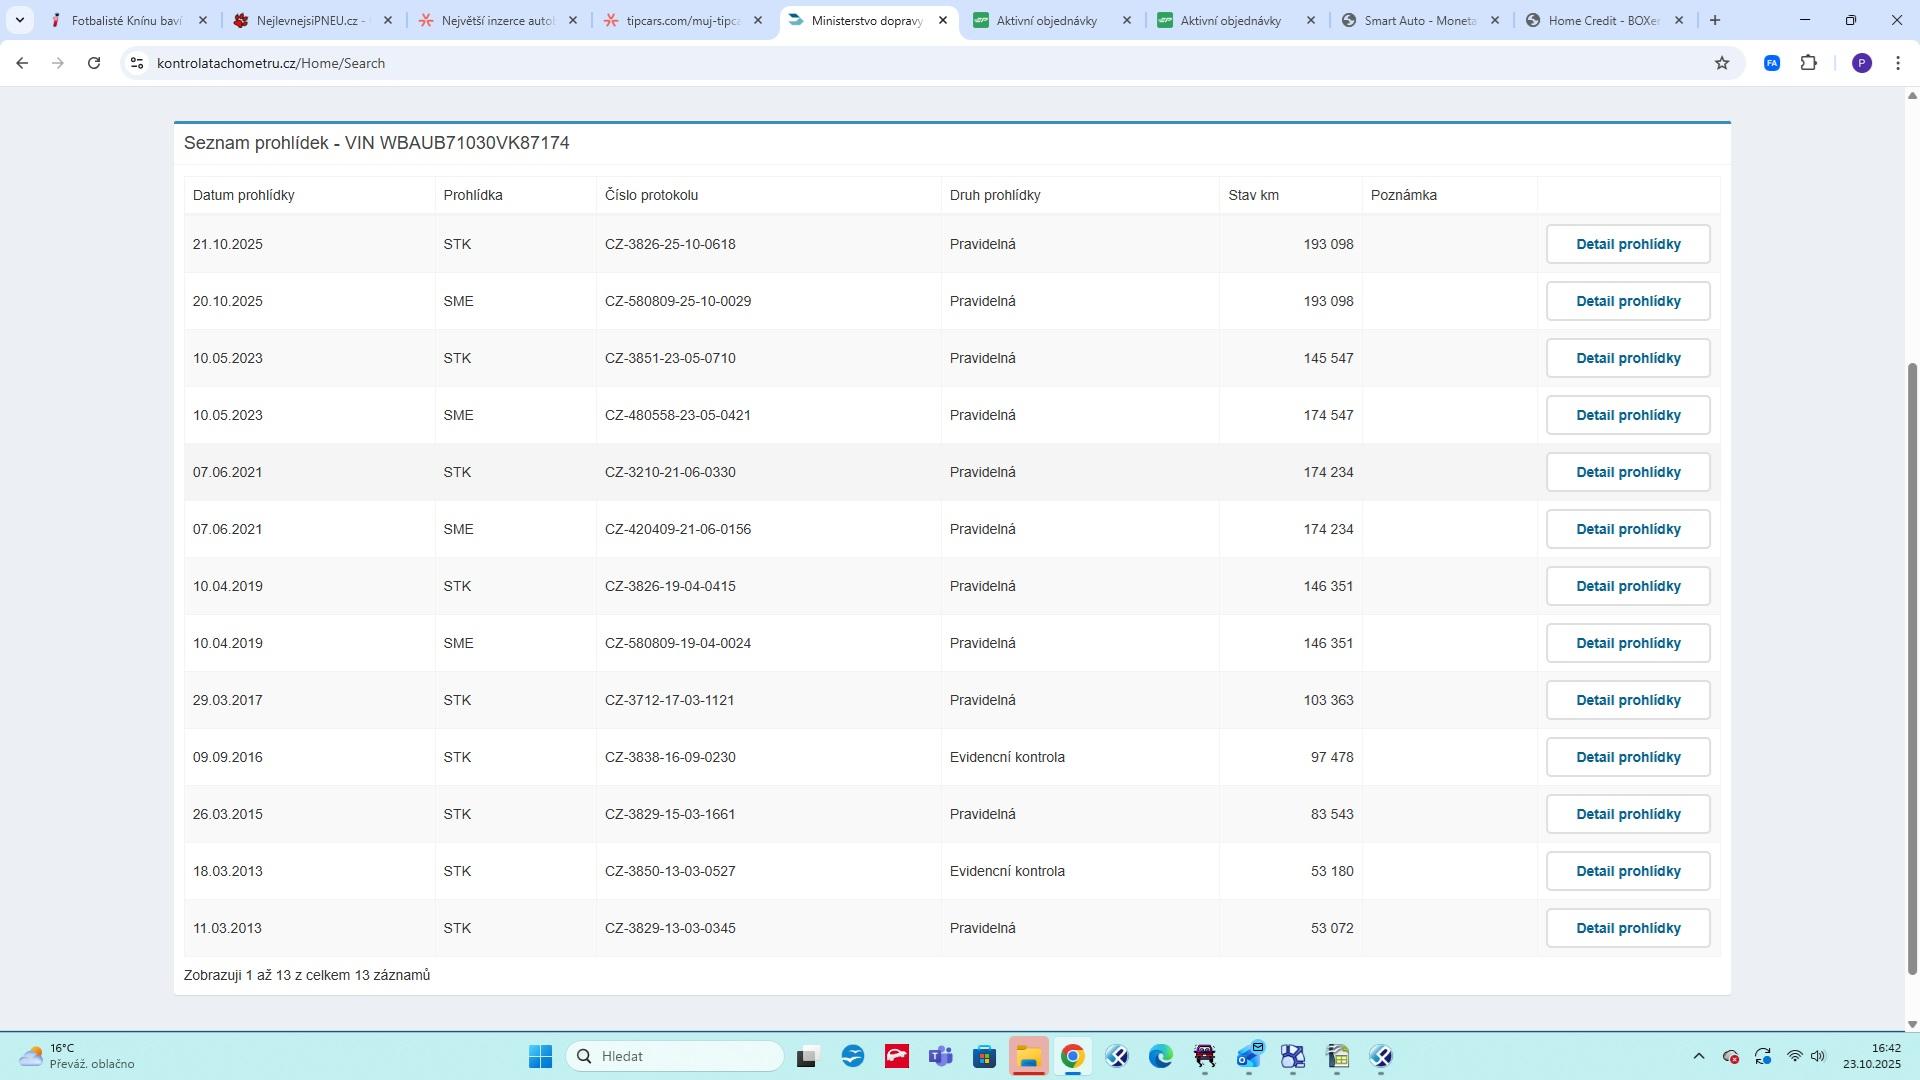Close the NejlevnejsiPNEU.cz tab
The image size is (1920, 1080).
pyautogui.click(x=388, y=20)
